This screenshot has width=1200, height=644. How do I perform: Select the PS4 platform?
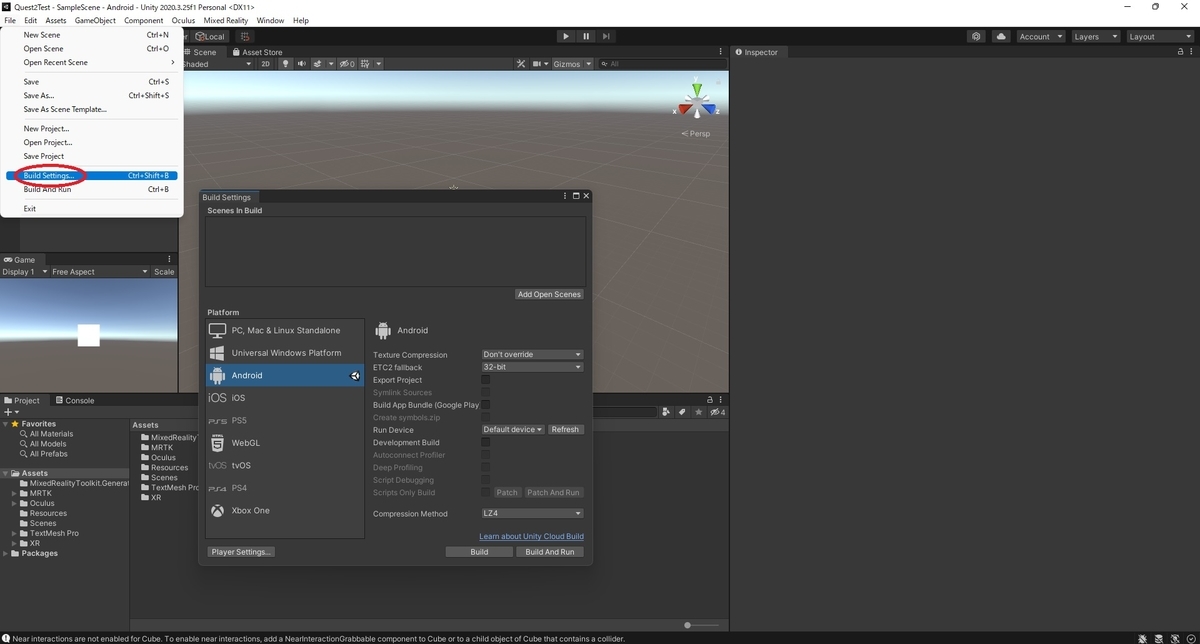[x=285, y=488]
